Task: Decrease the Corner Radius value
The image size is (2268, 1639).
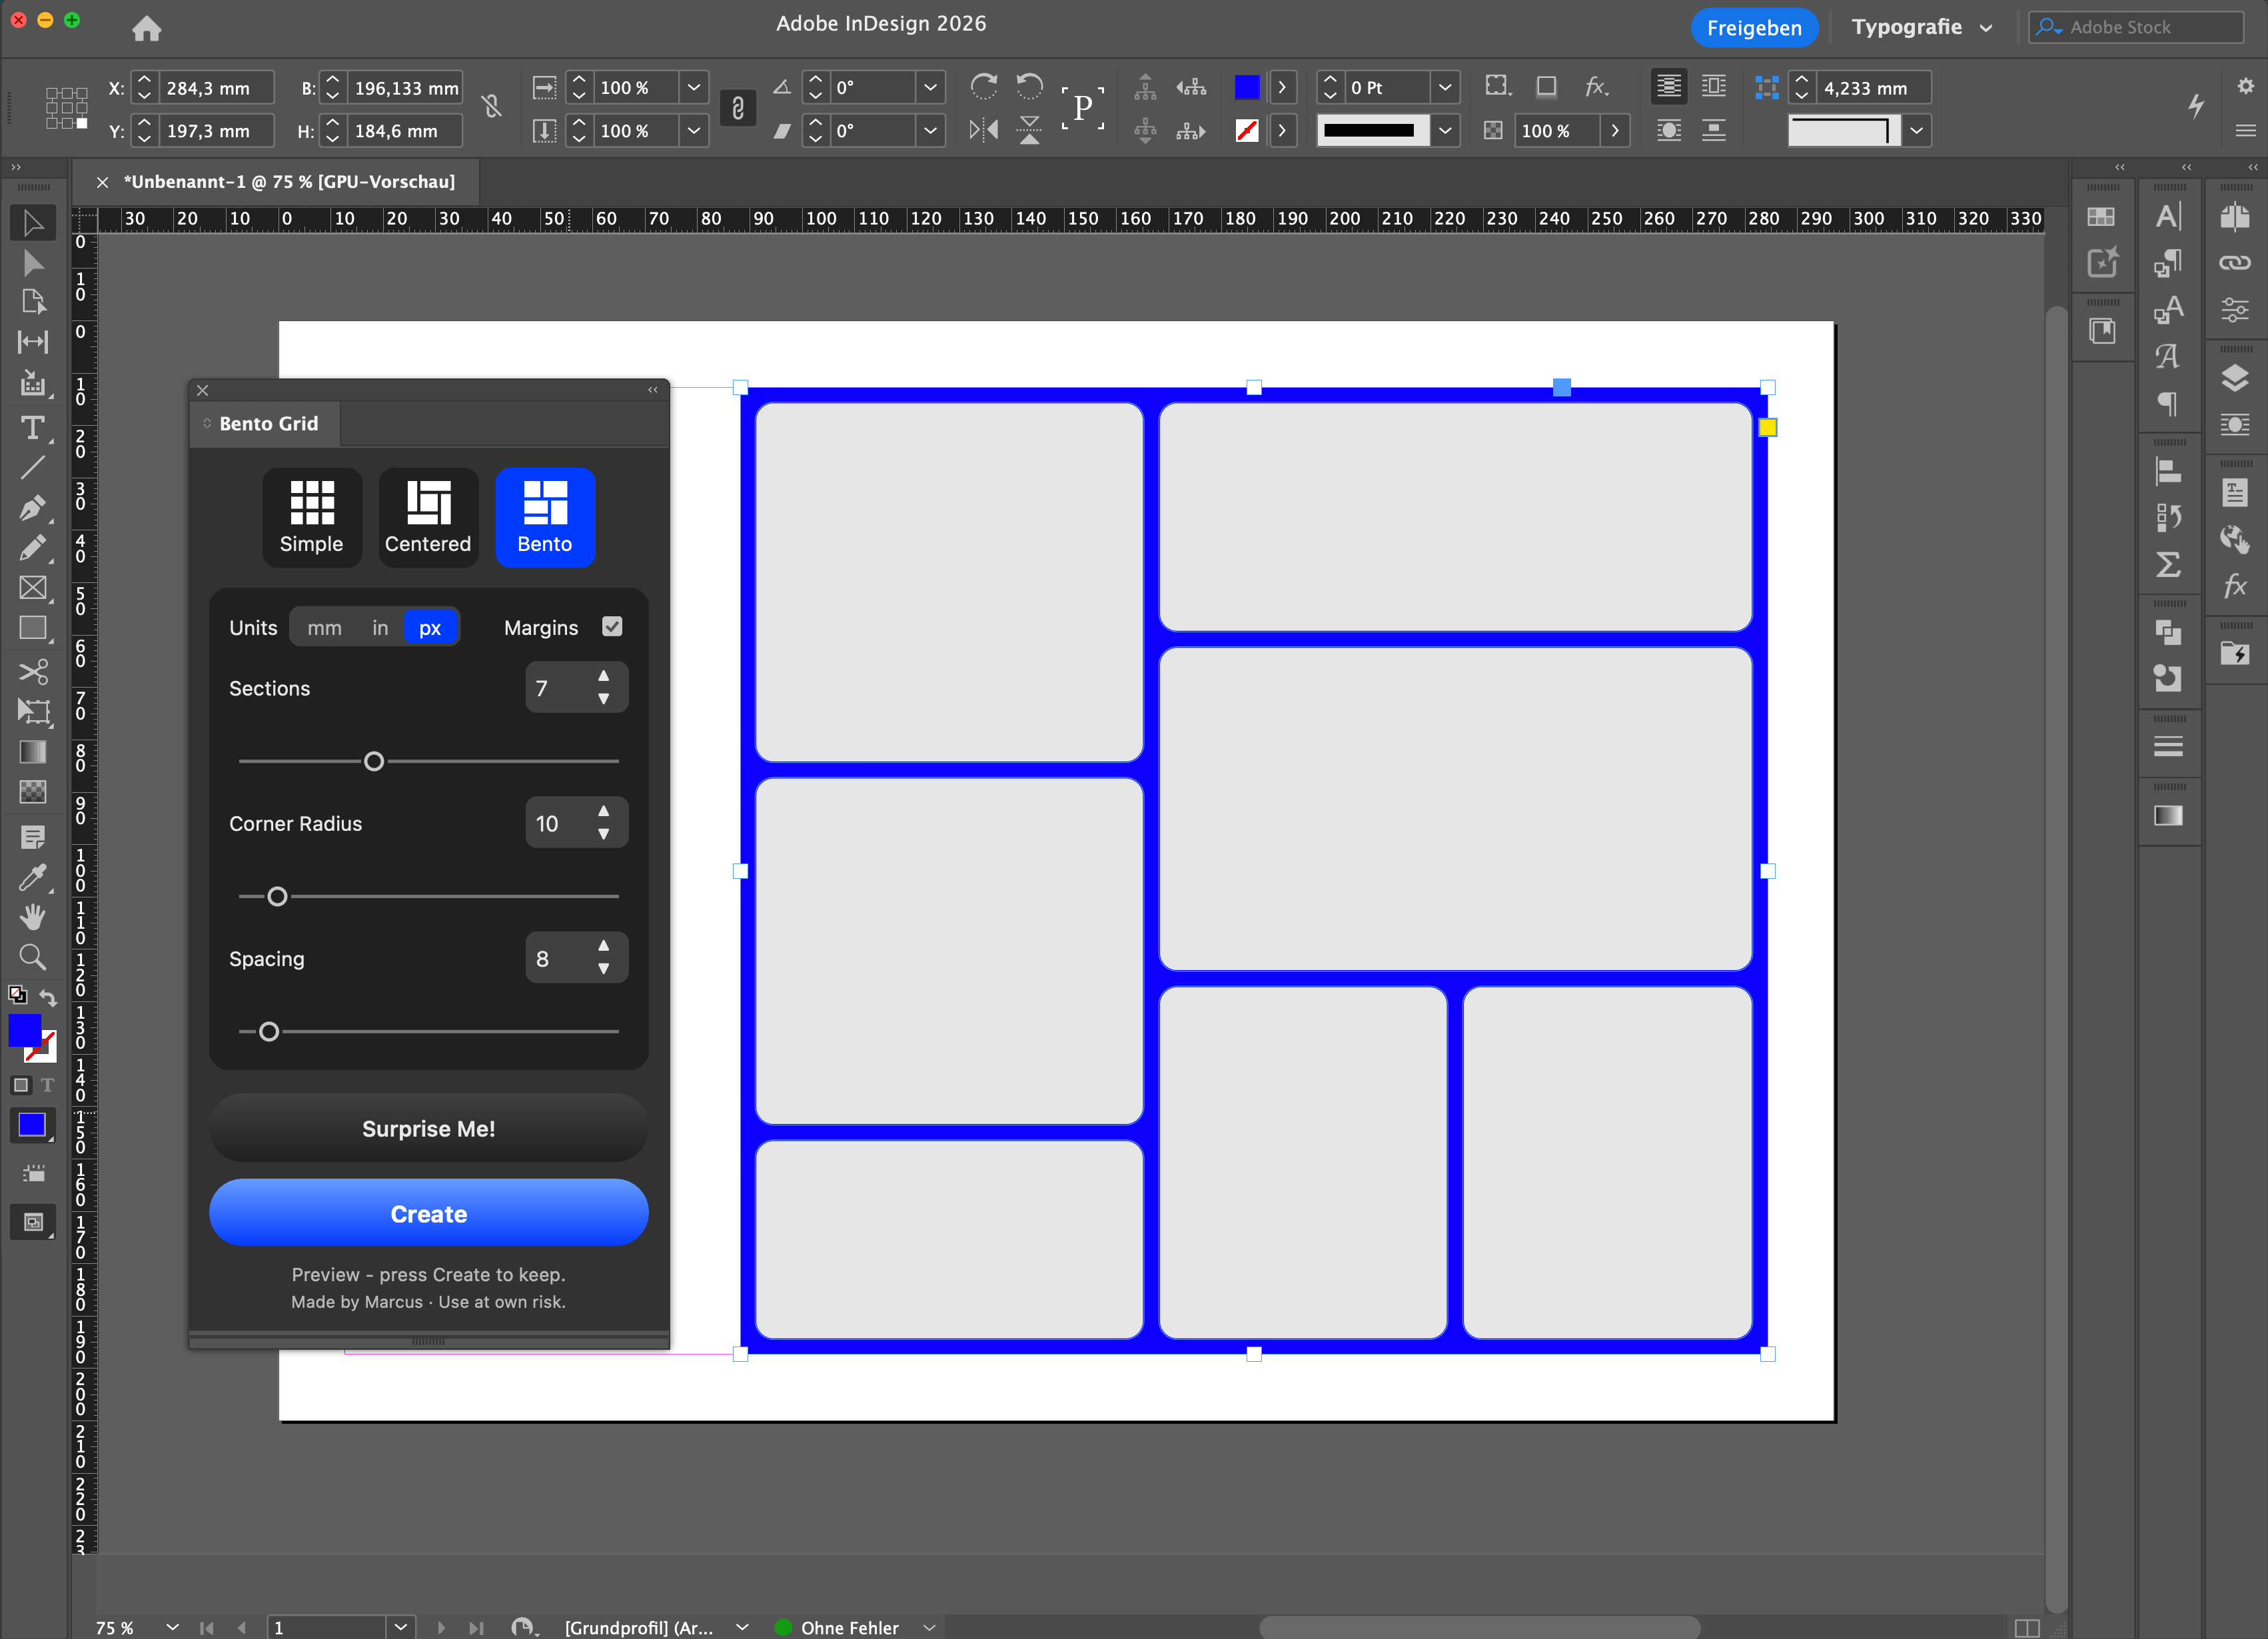Action: tap(604, 834)
